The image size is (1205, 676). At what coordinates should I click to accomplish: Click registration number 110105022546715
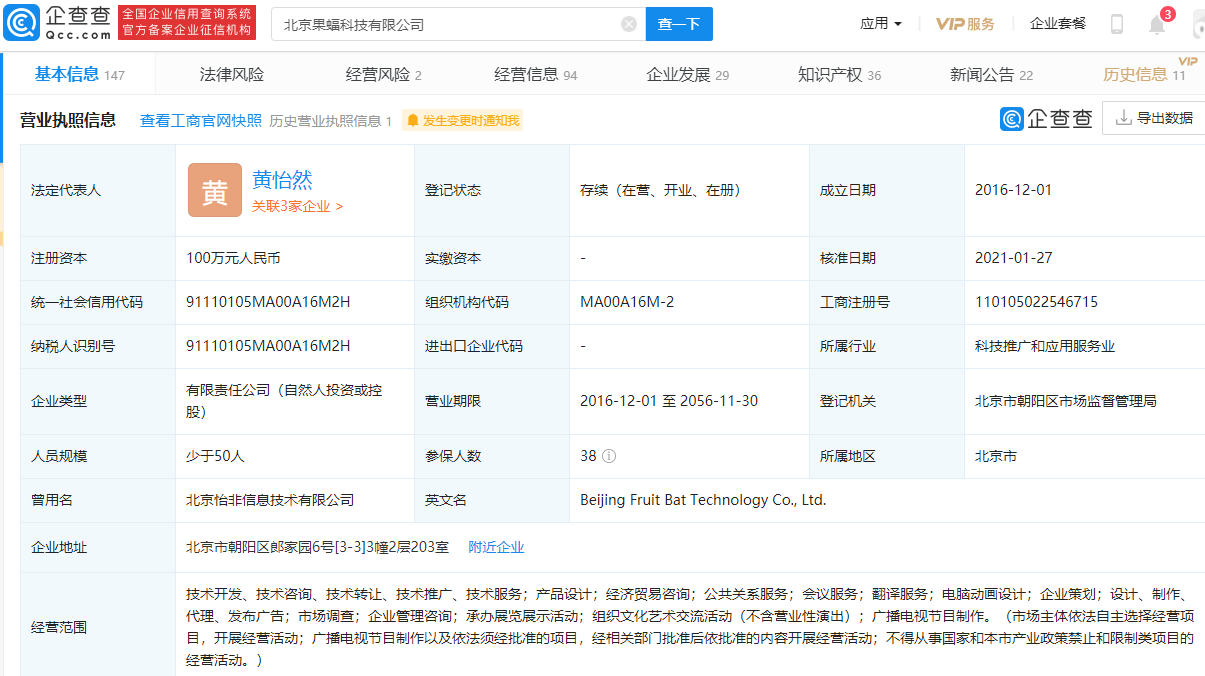coord(1036,302)
